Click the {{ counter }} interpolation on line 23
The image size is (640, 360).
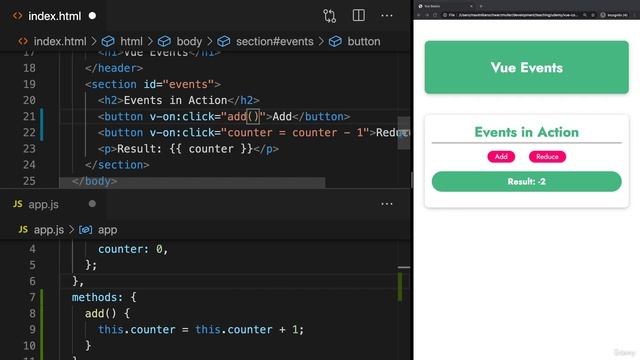coord(211,149)
